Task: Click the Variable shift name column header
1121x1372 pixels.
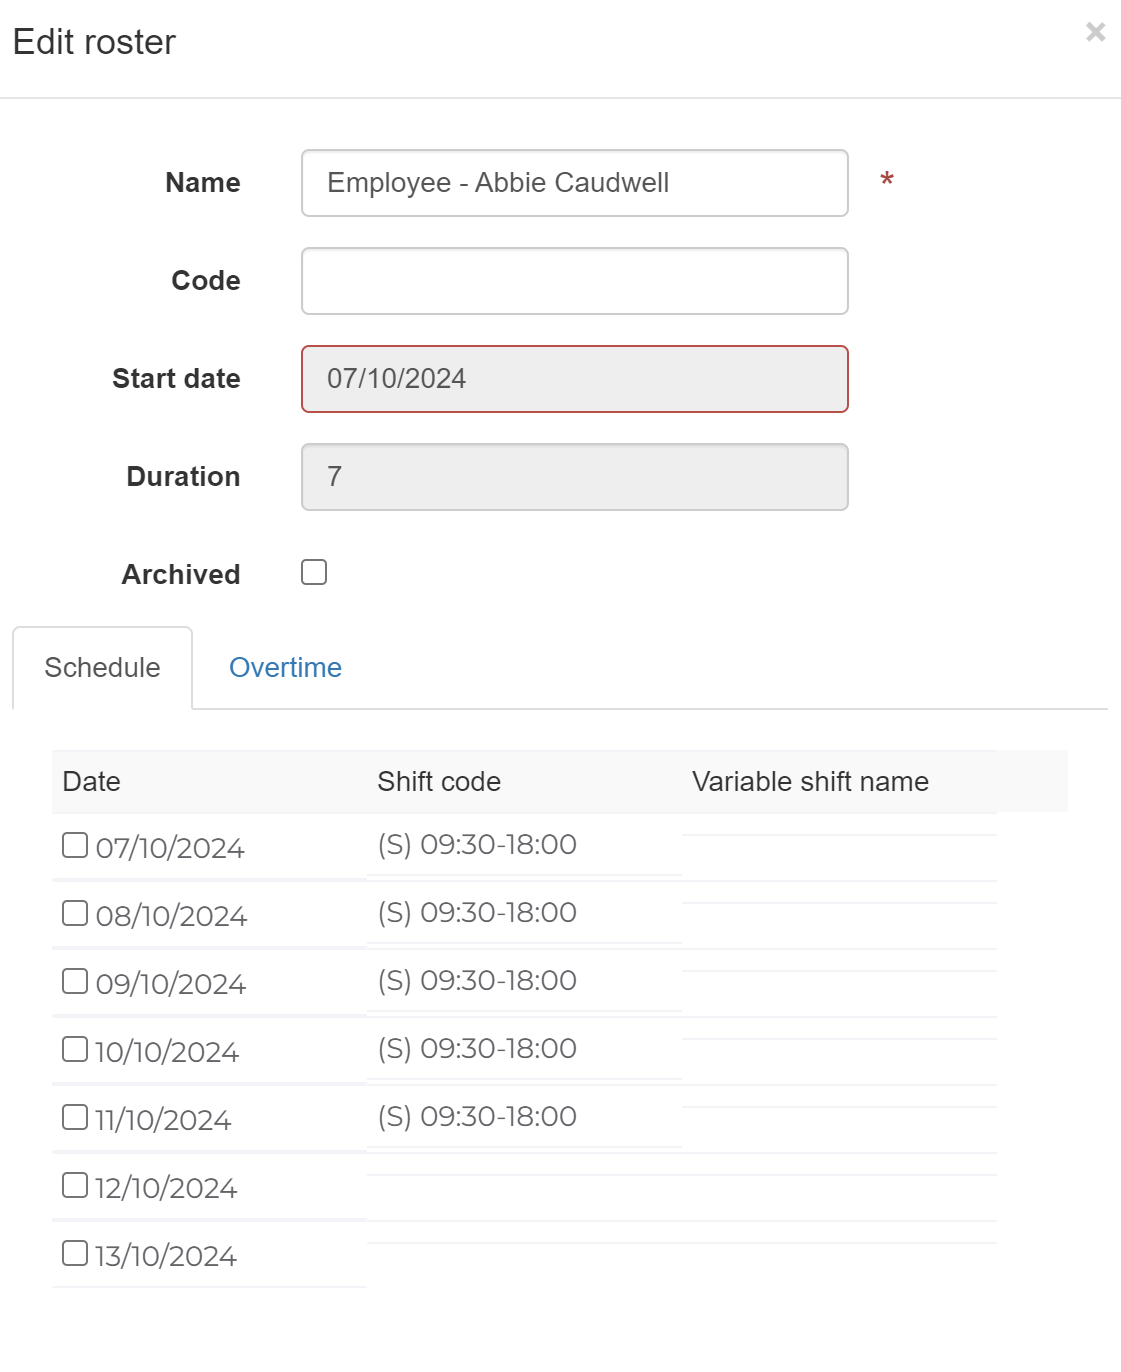Action: tap(810, 782)
